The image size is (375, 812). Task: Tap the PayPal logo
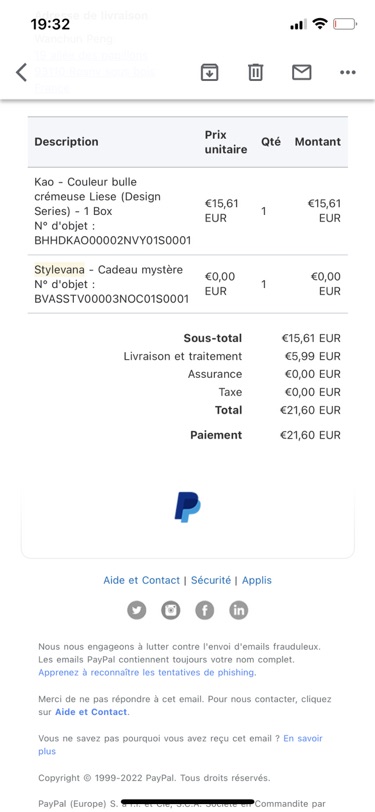coord(188,506)
